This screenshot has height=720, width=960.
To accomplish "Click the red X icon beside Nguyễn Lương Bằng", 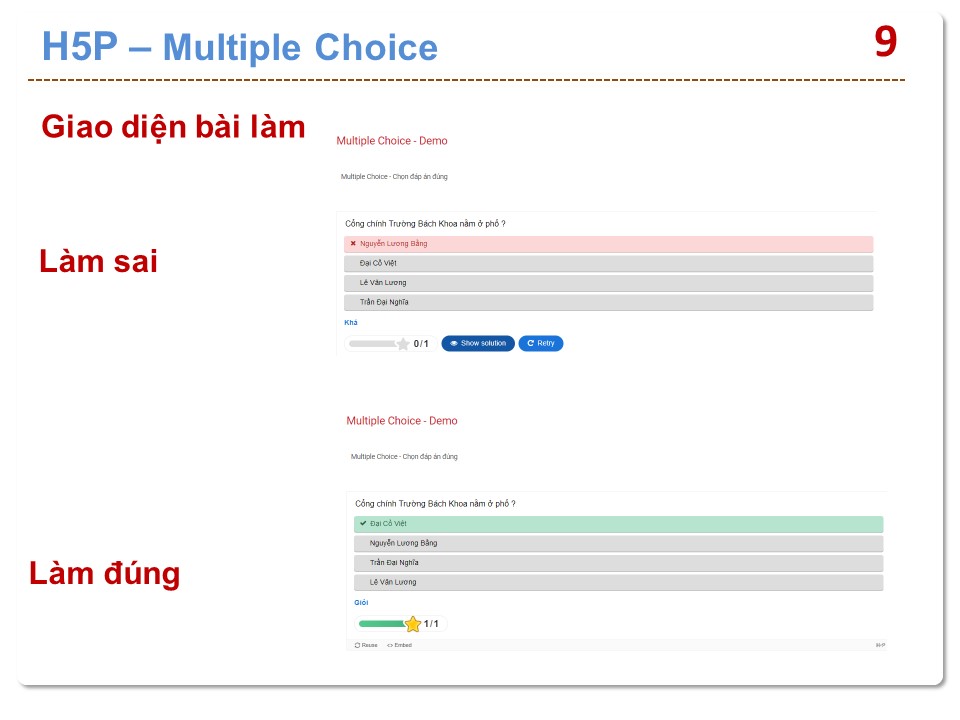I will (353, 243).
